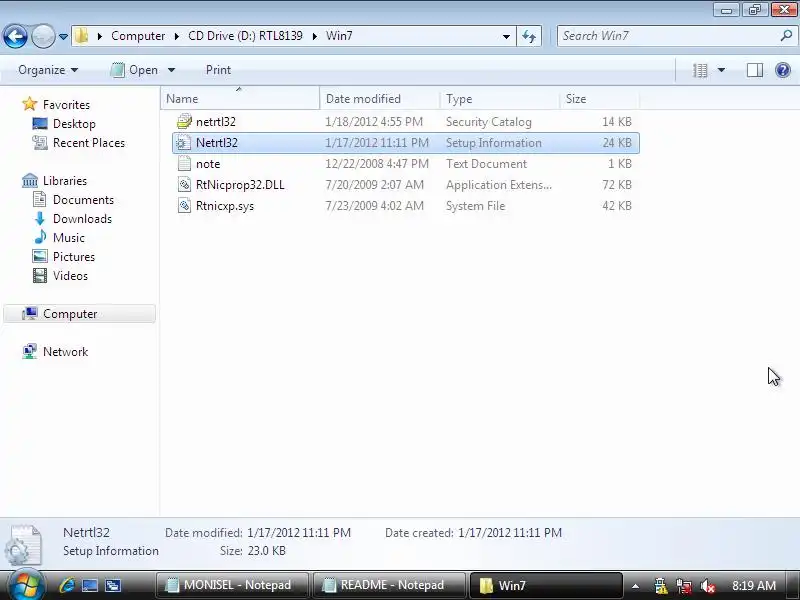Open the Organize menu
Image resolution: width=800 pixels, height=600 pixels.
pos(48,70)
